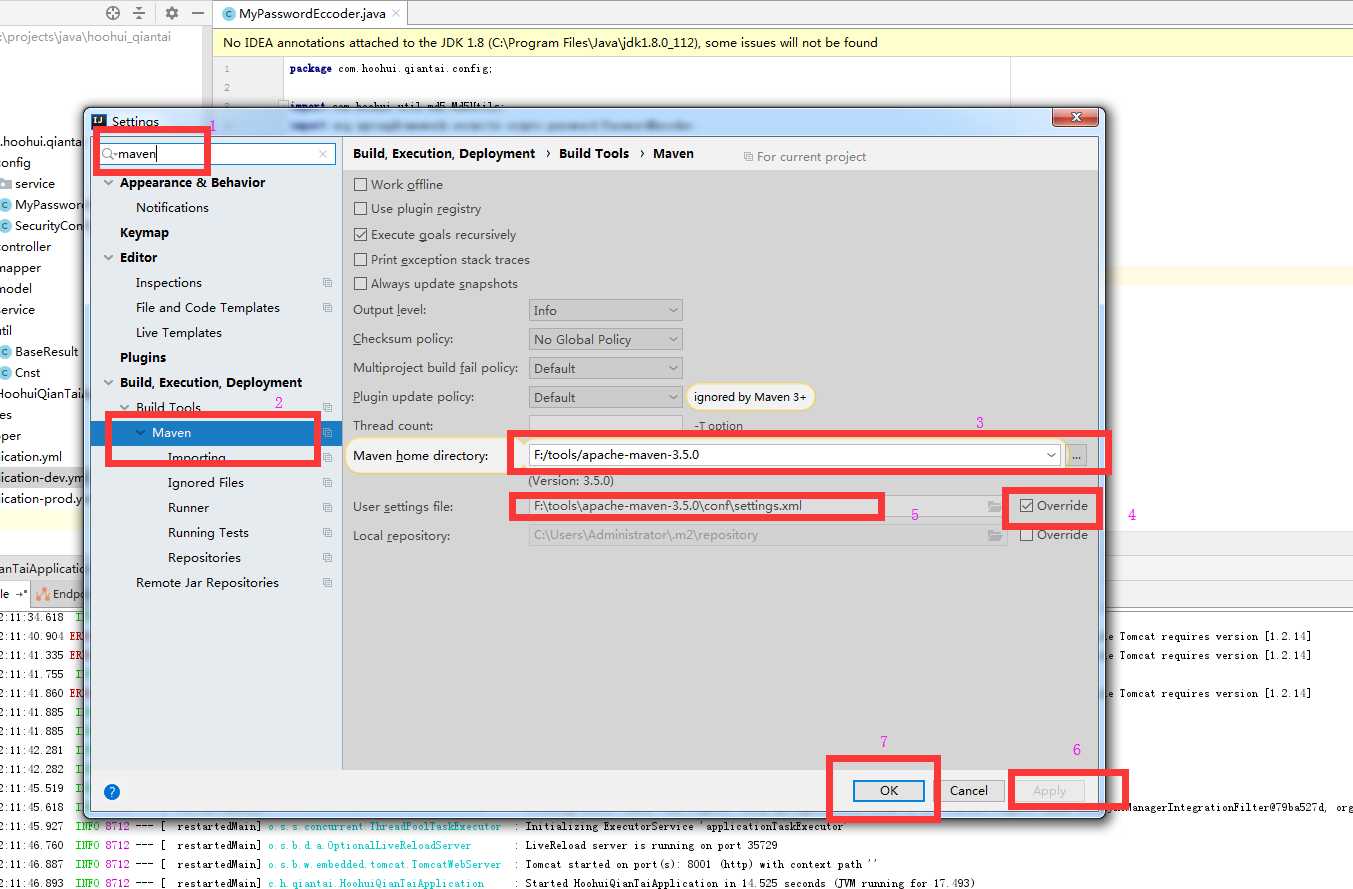Image resolution: width=1353 pixels, height=889 pixels.
Task: Click Build Tools in the breadcrumb
Action: tap(594, 154)
